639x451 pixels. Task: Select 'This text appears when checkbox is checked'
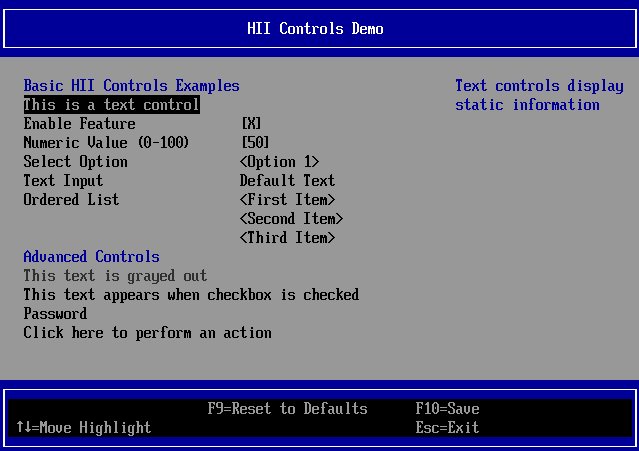click(x=191, y=295)
